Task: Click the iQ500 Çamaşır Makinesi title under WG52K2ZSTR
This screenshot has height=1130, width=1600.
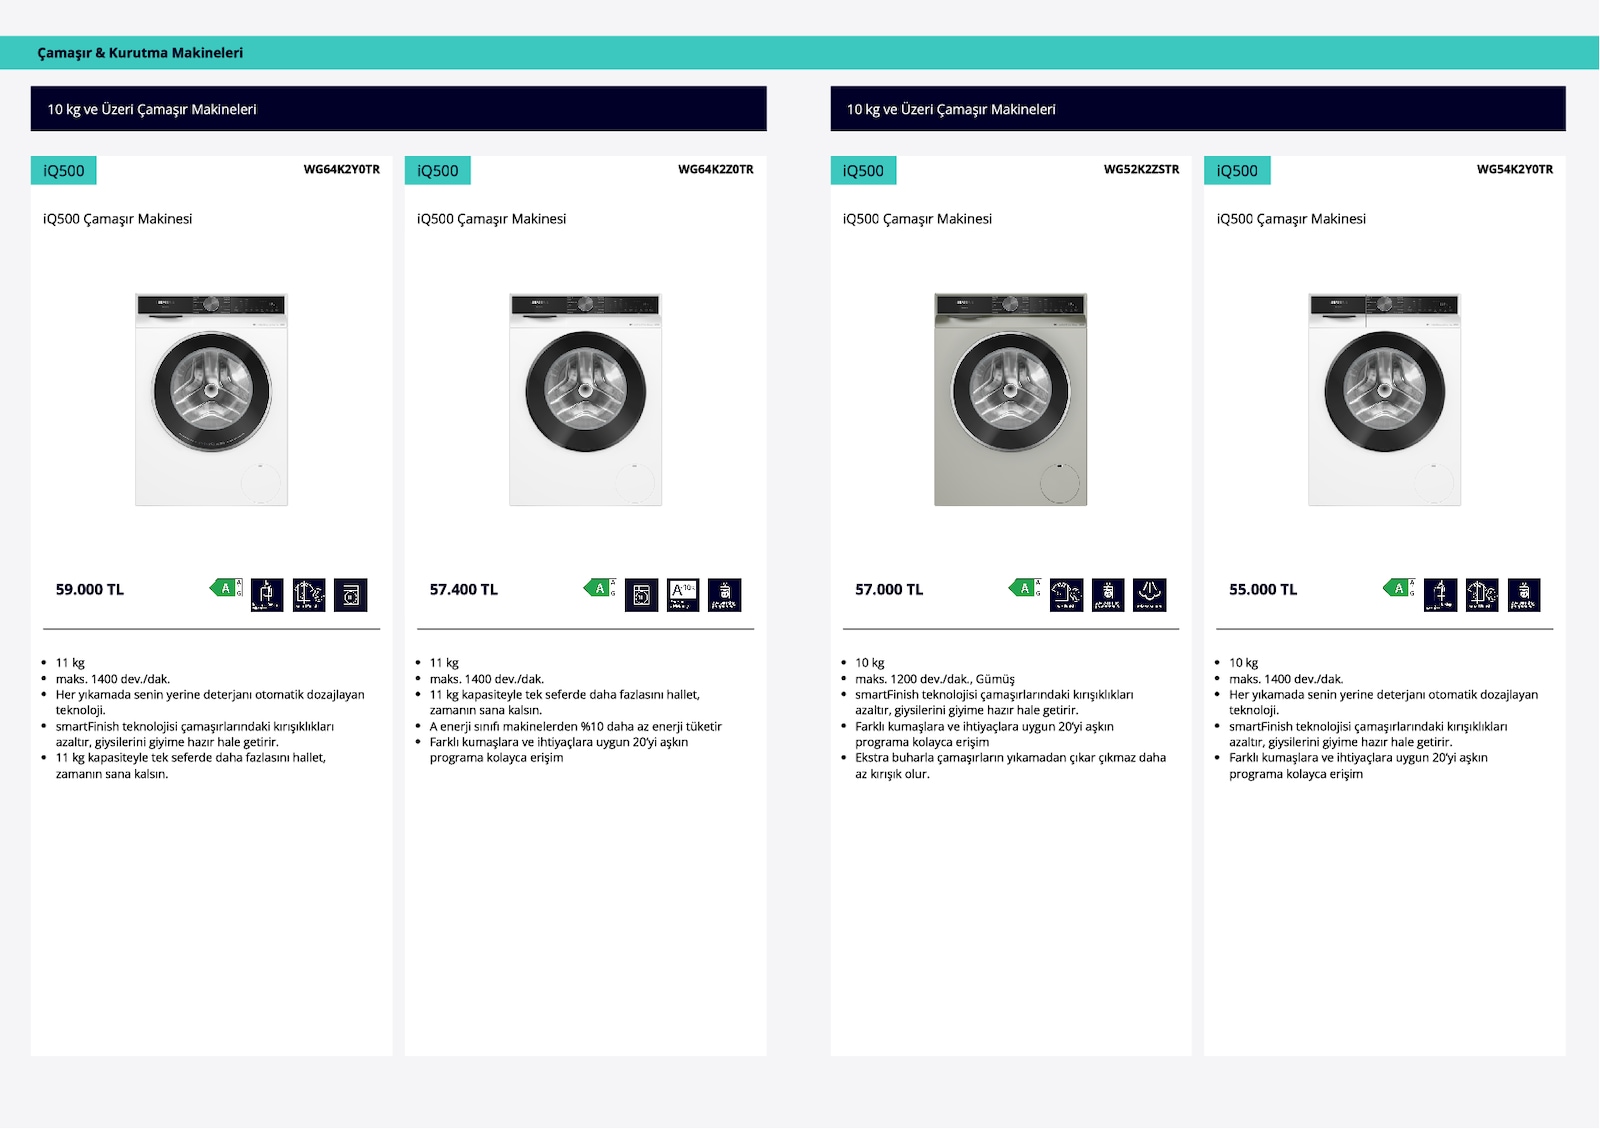Action: point(917,219)
